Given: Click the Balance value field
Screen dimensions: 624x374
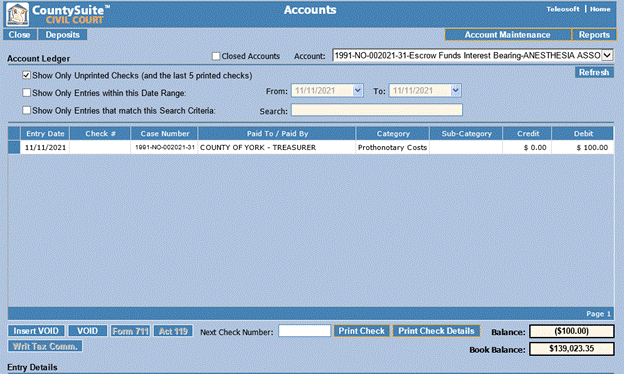Looking at the screenshot, I should pos(571,331).
